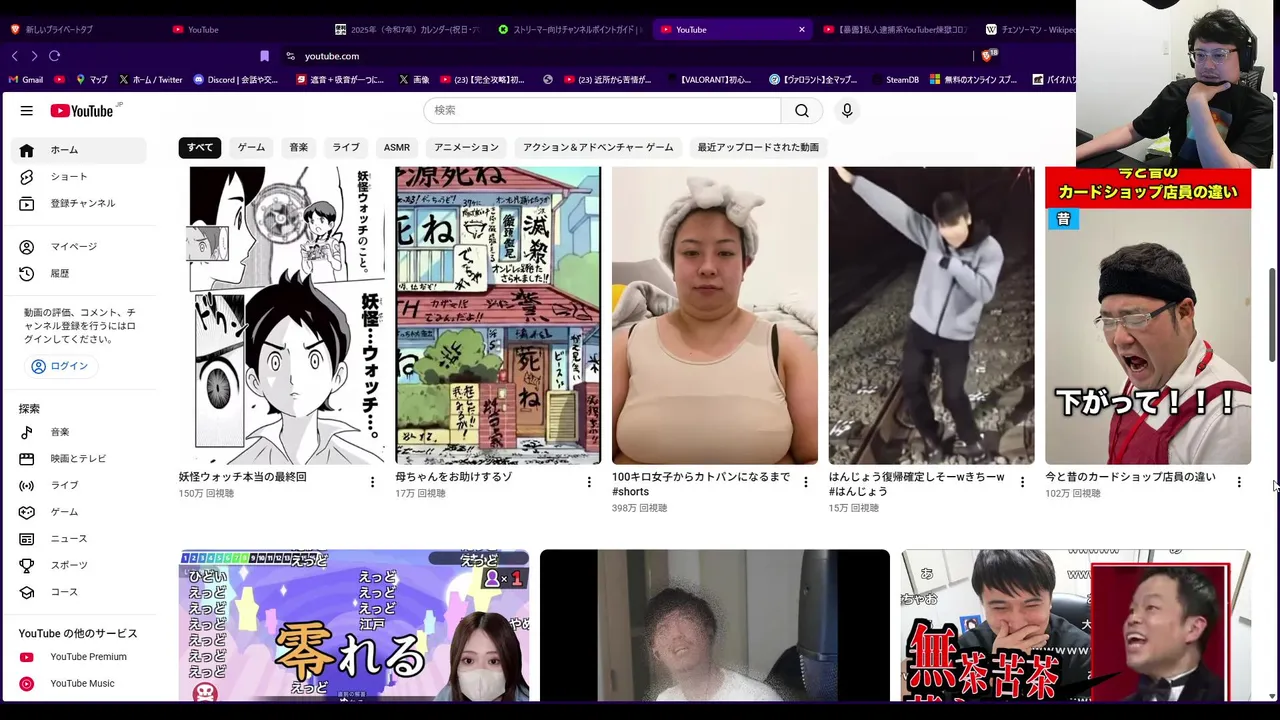Viewport: 1280px width, 720px height.
Task: Go forward with the browser forward arrow
Action: 34,56
